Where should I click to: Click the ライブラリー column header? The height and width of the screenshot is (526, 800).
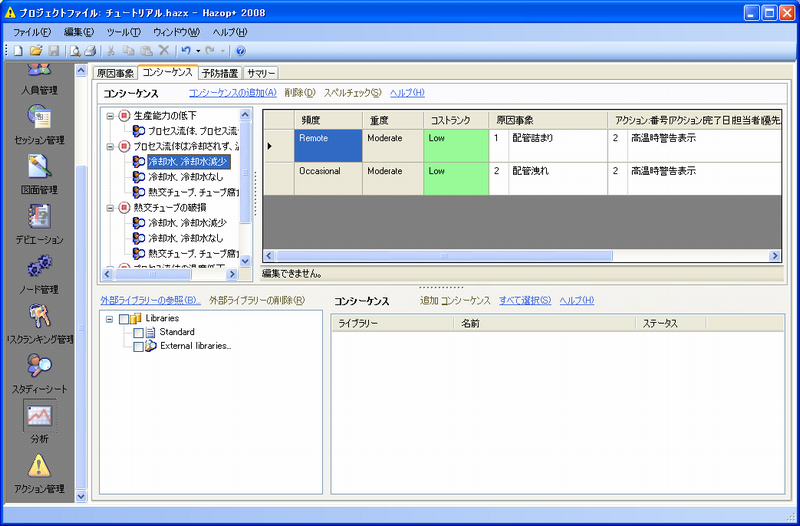(x=392, y=323)
